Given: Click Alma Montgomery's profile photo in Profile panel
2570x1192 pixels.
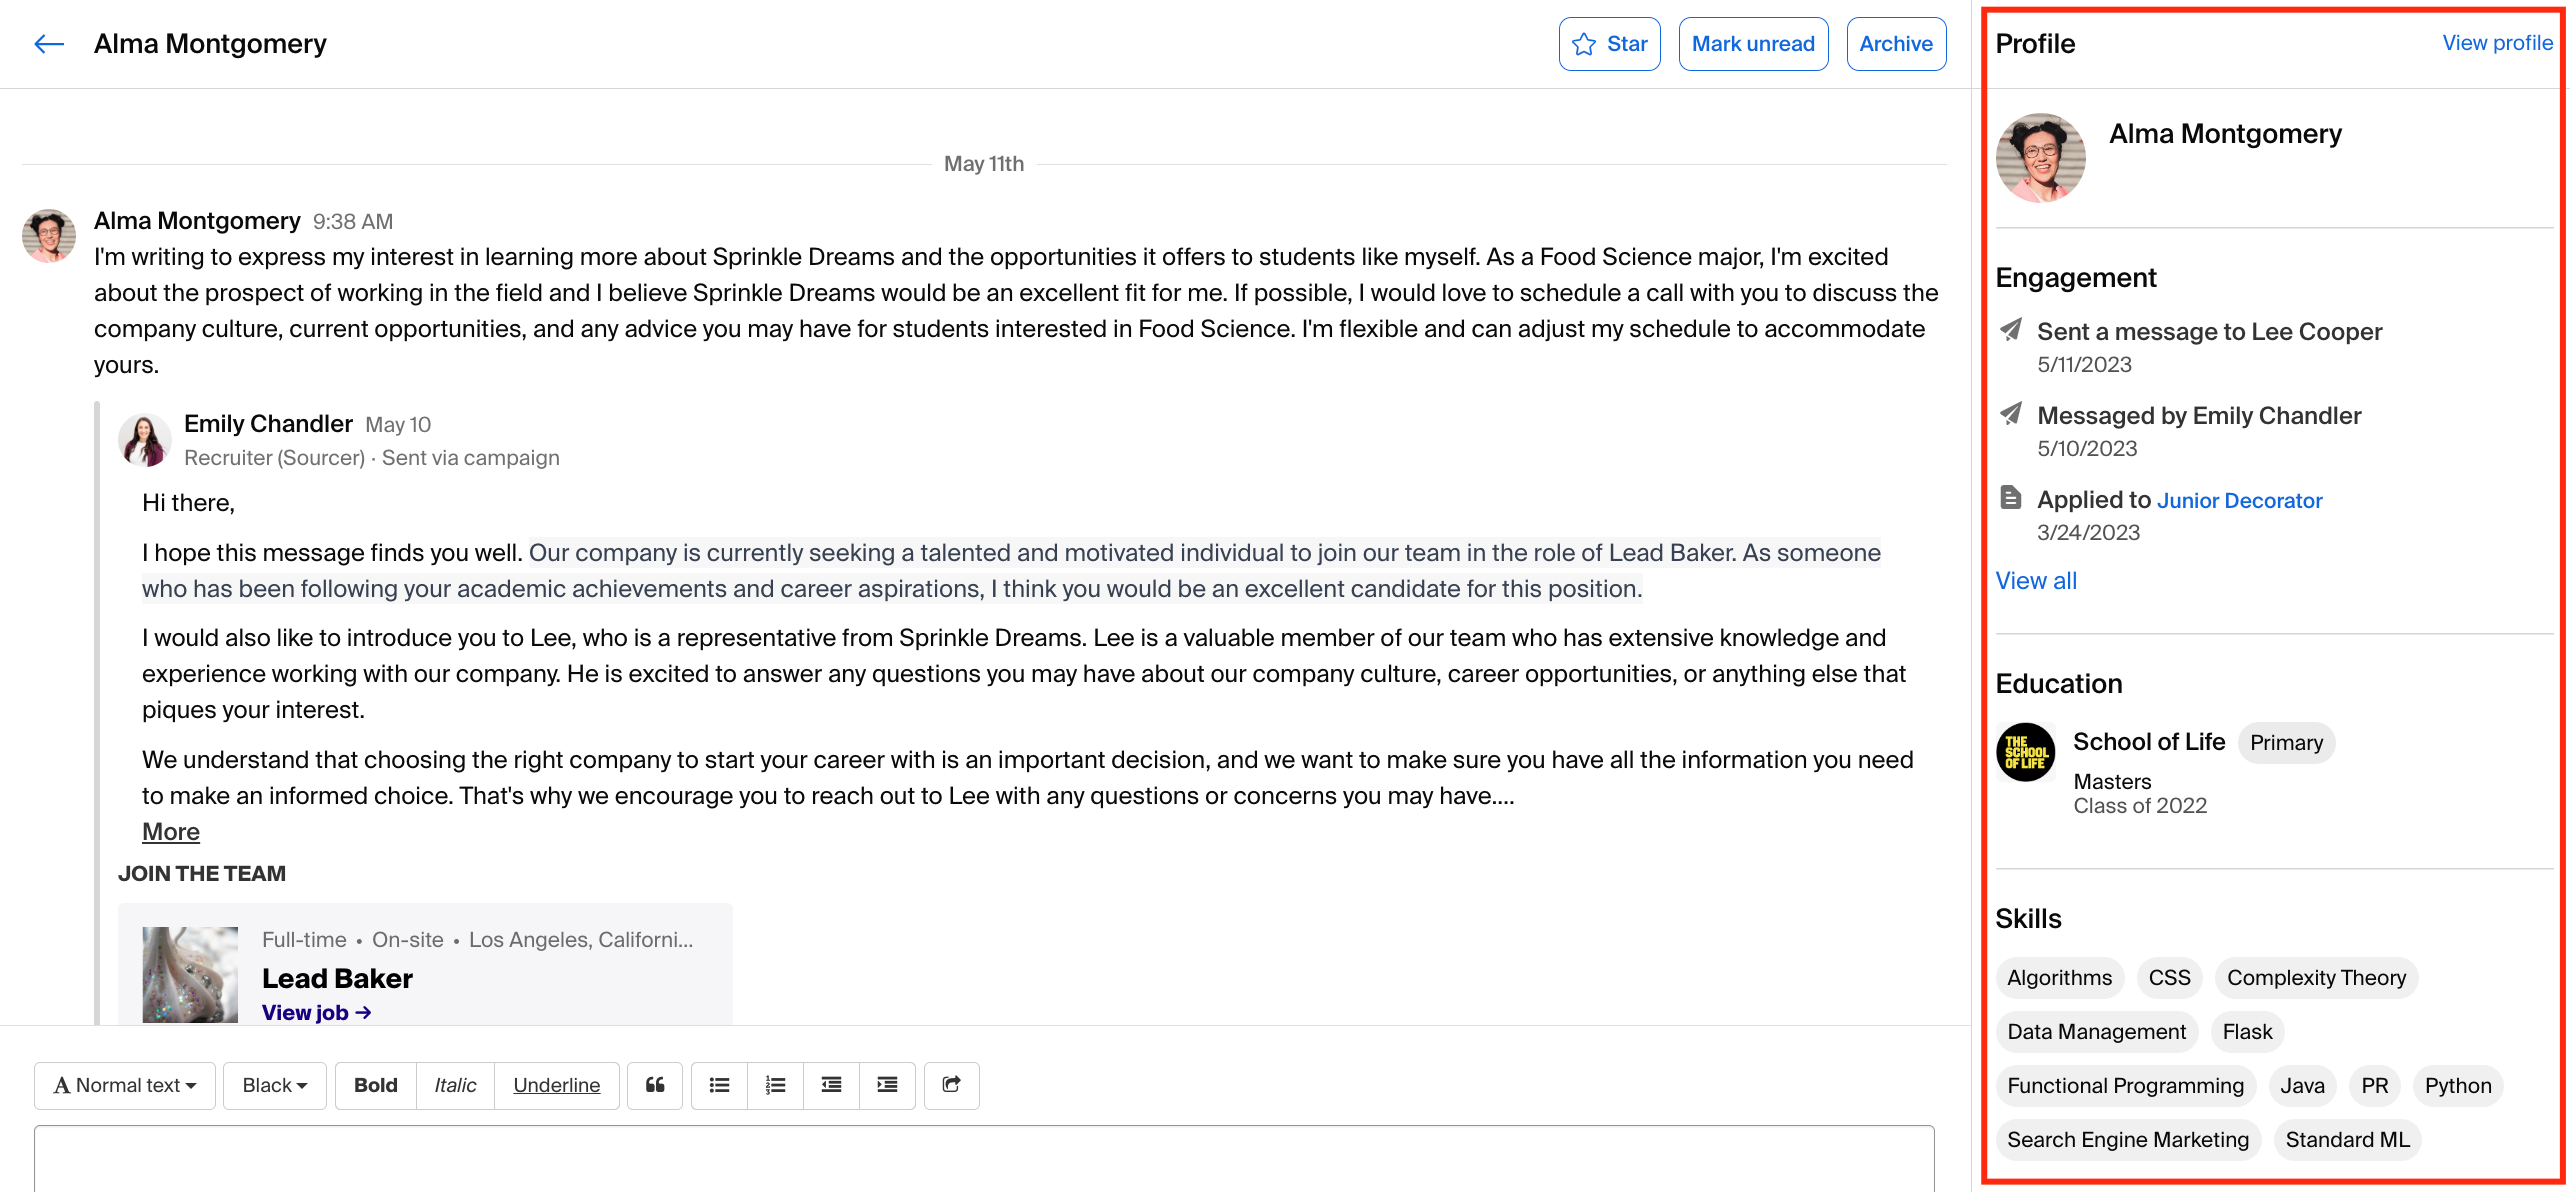Looking at the screenshot, I should (x=2040, y=158).
